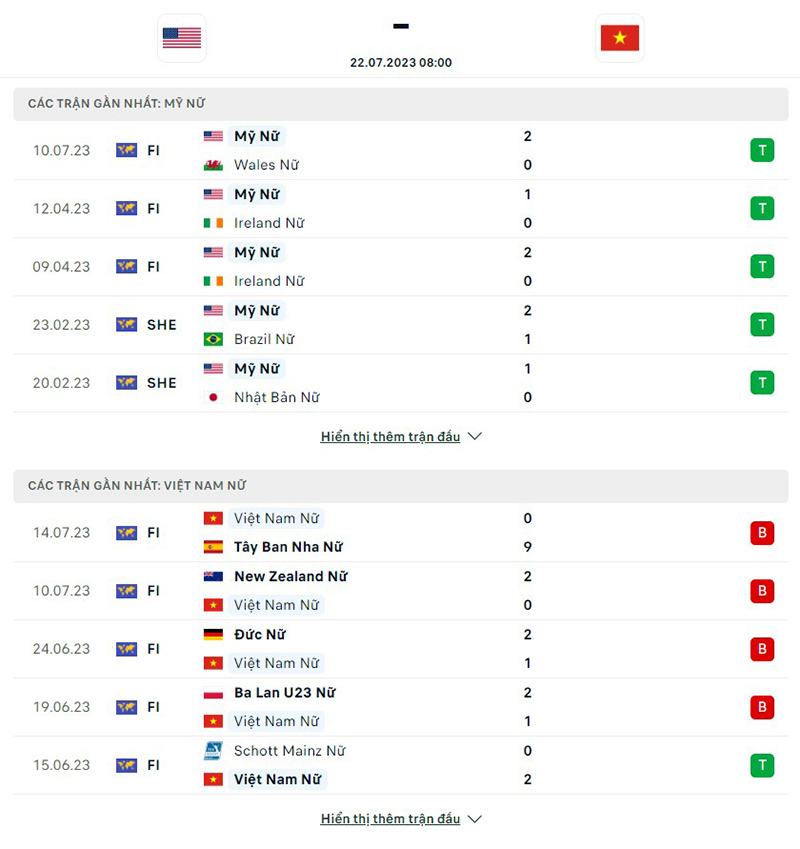Click the red B badge for the Spain match

(762, 533)
